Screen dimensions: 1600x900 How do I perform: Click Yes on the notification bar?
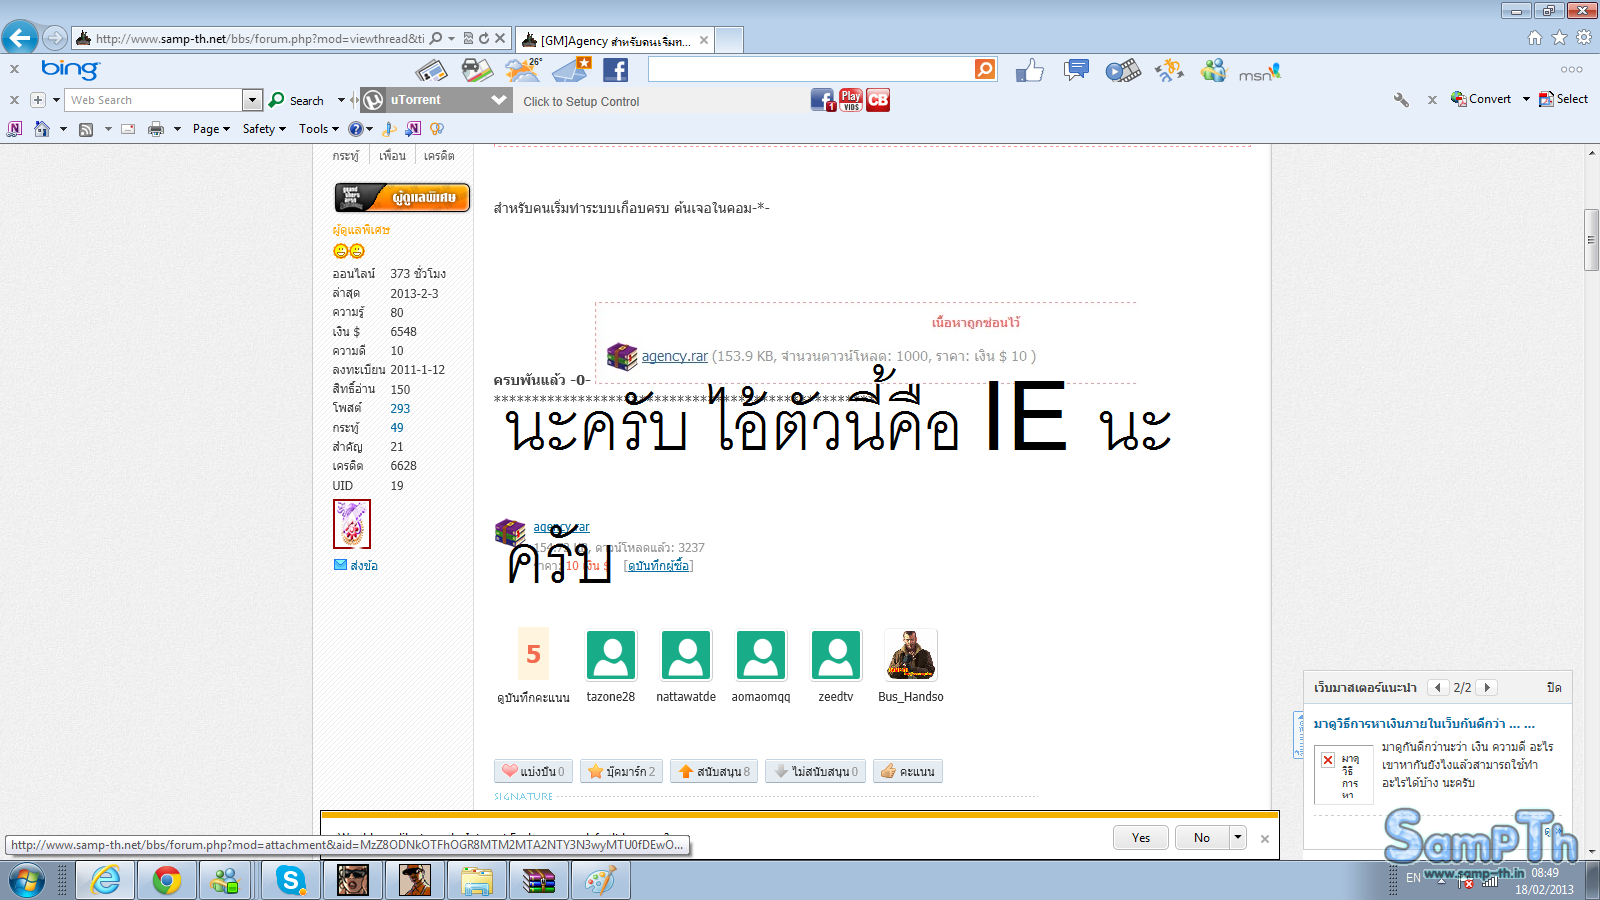(x=1140, y=838)
